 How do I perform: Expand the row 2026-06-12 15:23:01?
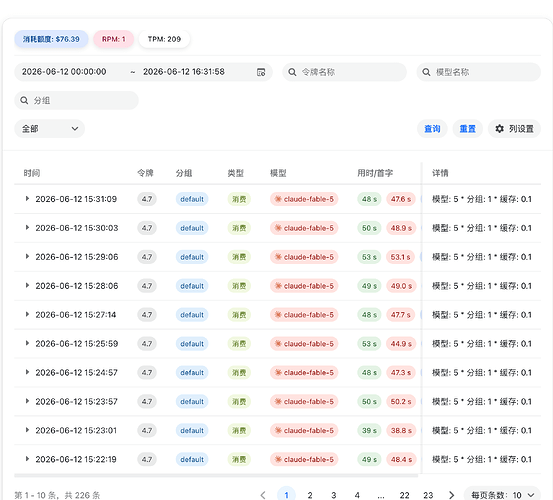(27, 430)
